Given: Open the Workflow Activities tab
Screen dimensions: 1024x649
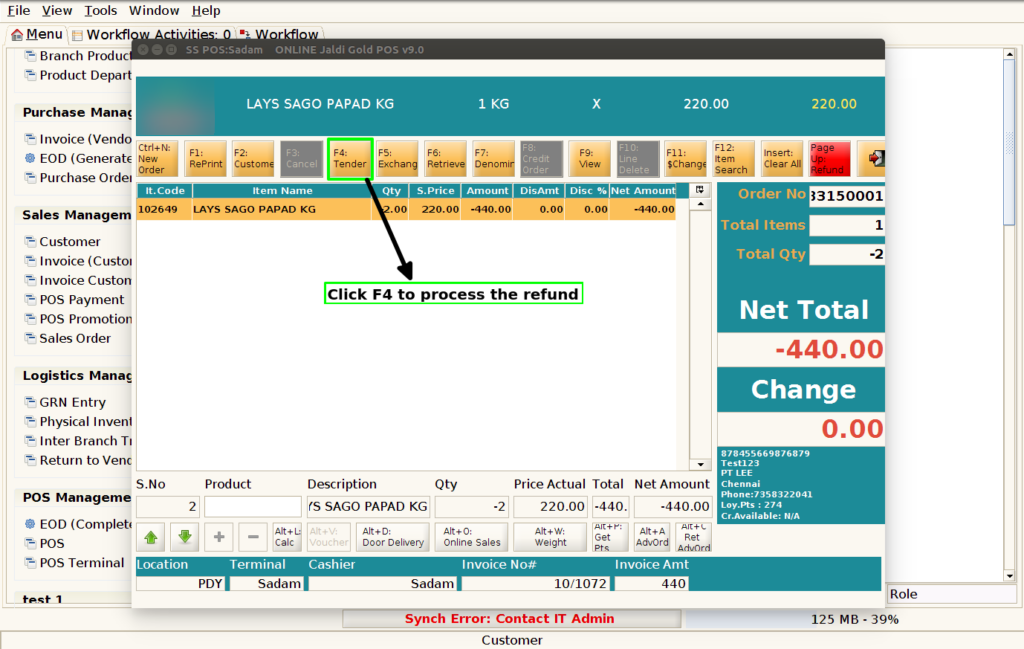Looking at the screenshot, I should click(152, 34).
